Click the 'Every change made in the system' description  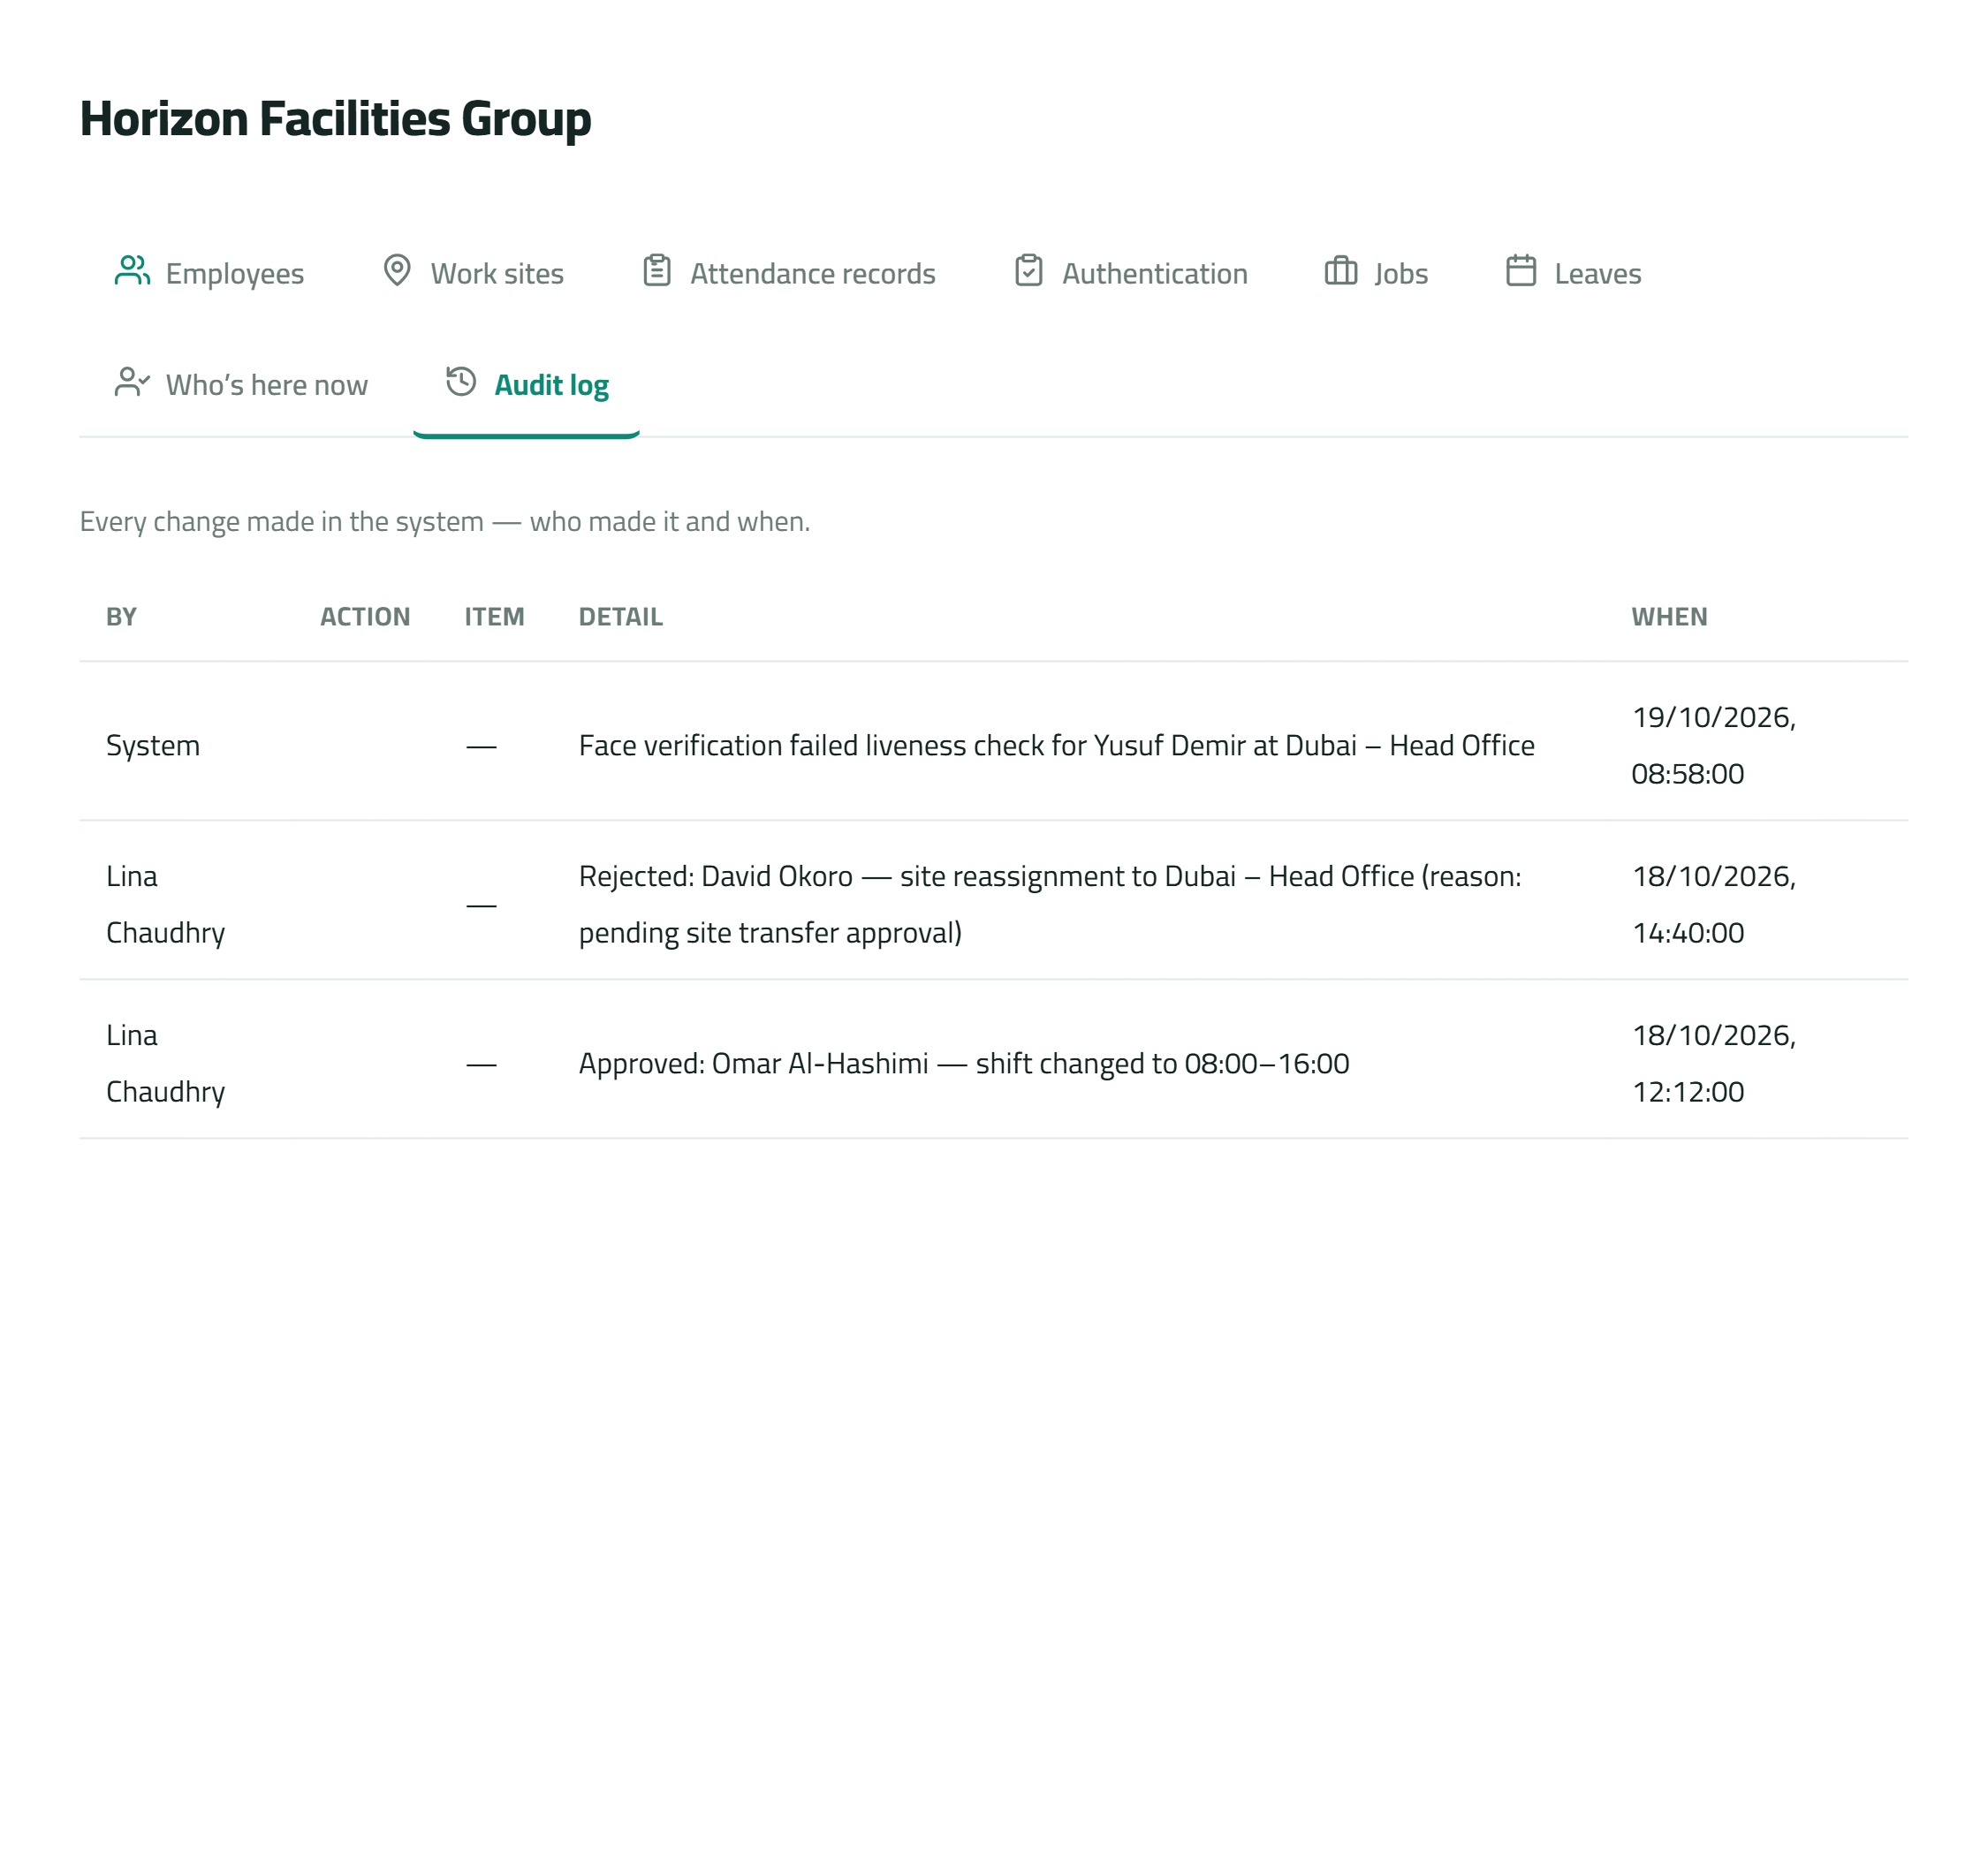click(x=445, y=522)
